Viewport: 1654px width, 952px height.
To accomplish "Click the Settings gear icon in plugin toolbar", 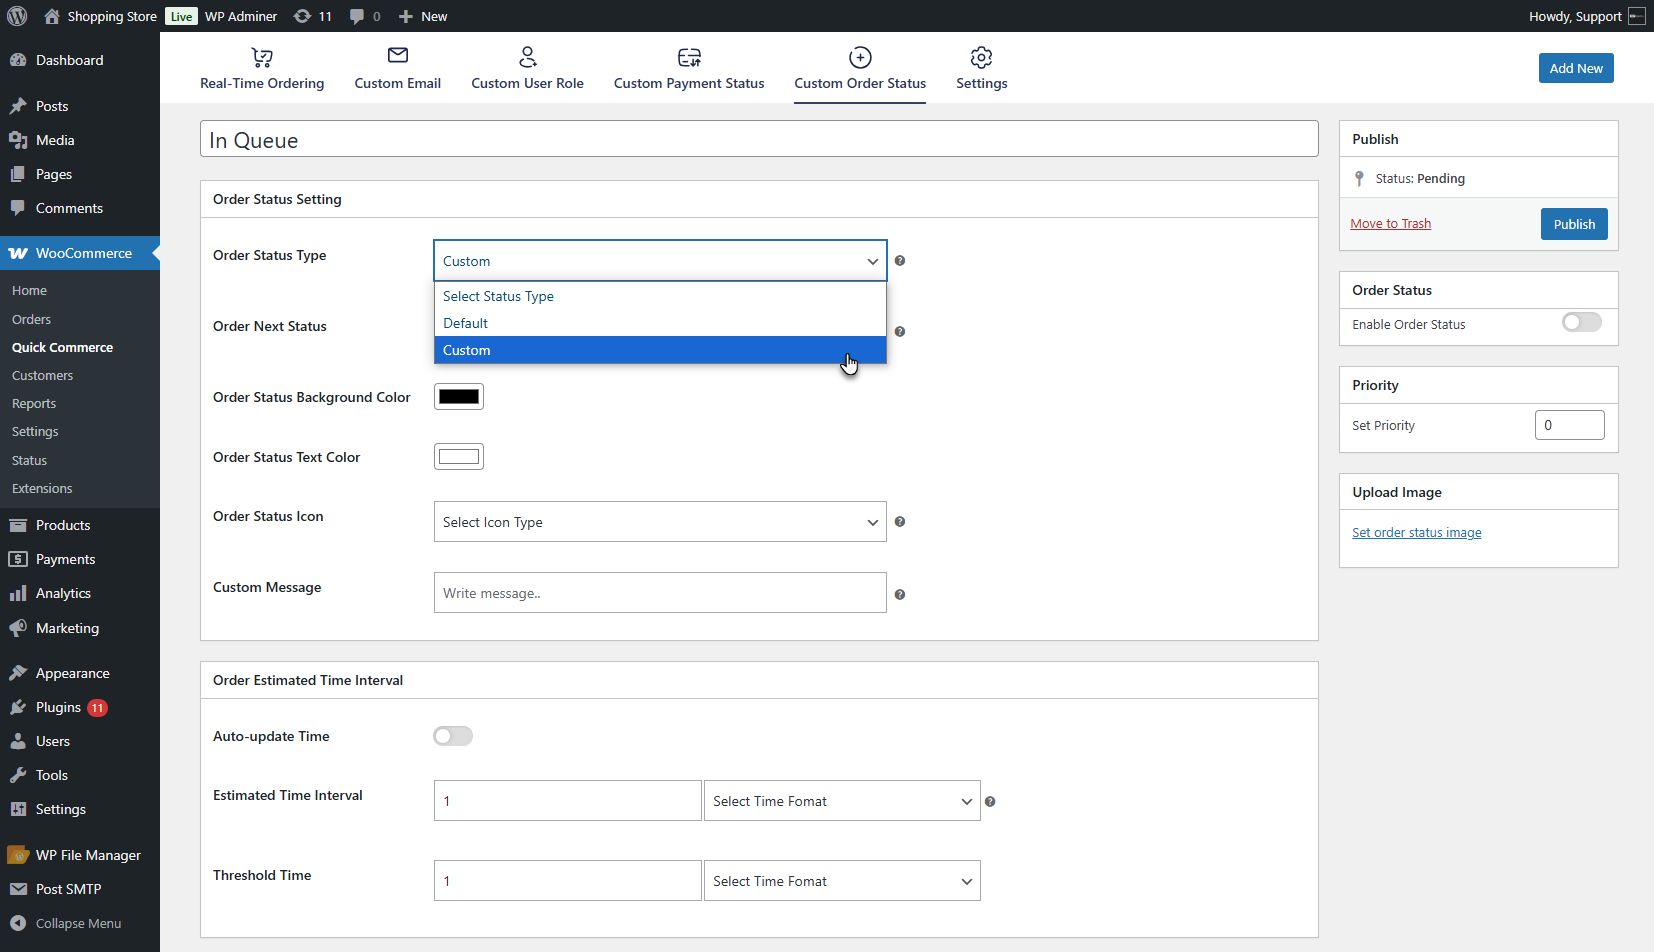I will pyautogui.click(x=981, y=58).
